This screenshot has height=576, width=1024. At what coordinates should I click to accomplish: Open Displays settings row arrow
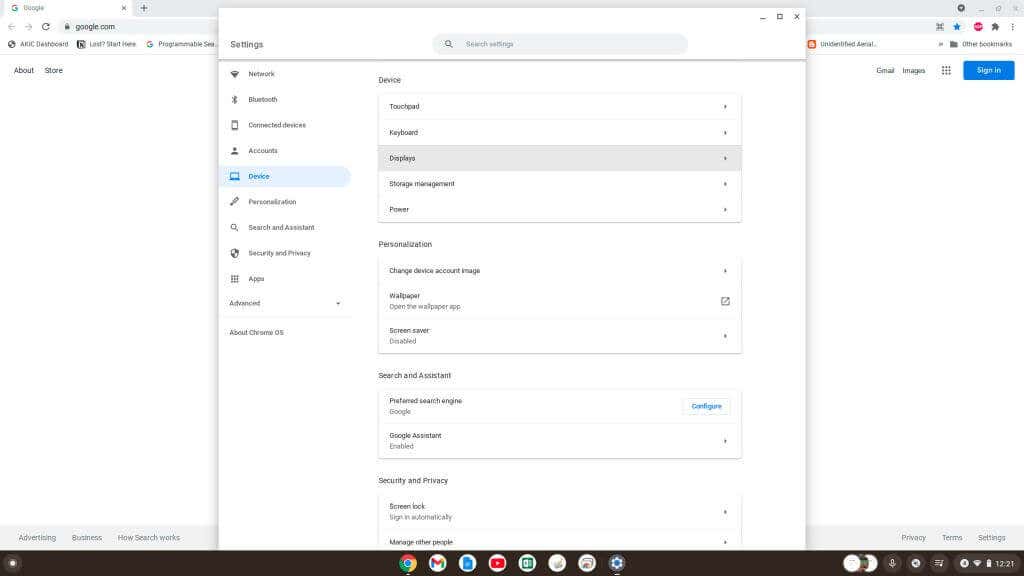(725, 158)
